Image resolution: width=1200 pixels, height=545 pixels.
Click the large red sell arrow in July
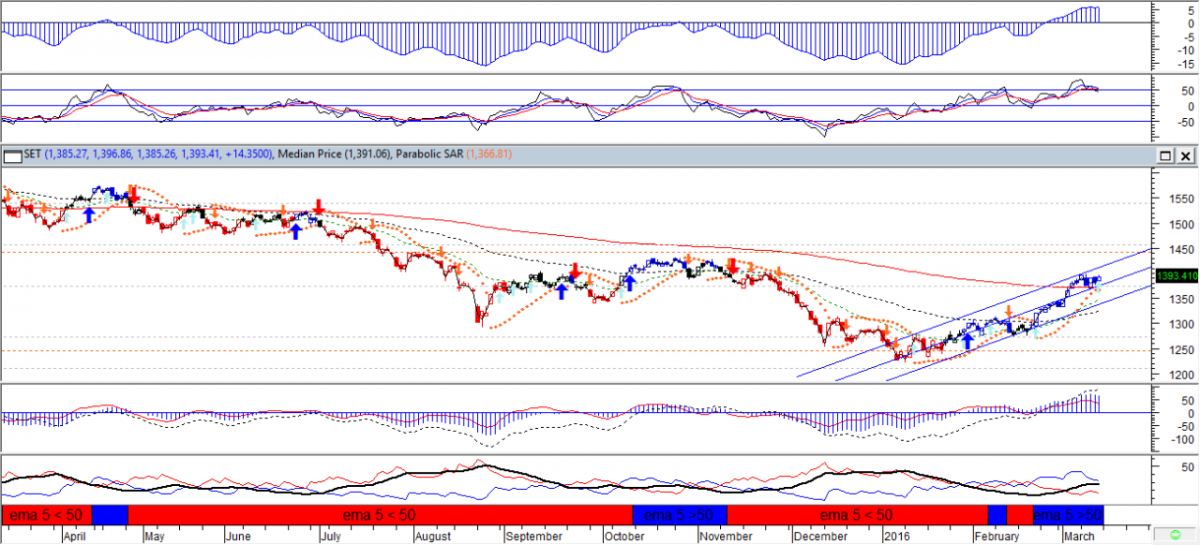(x=318, y=207)
